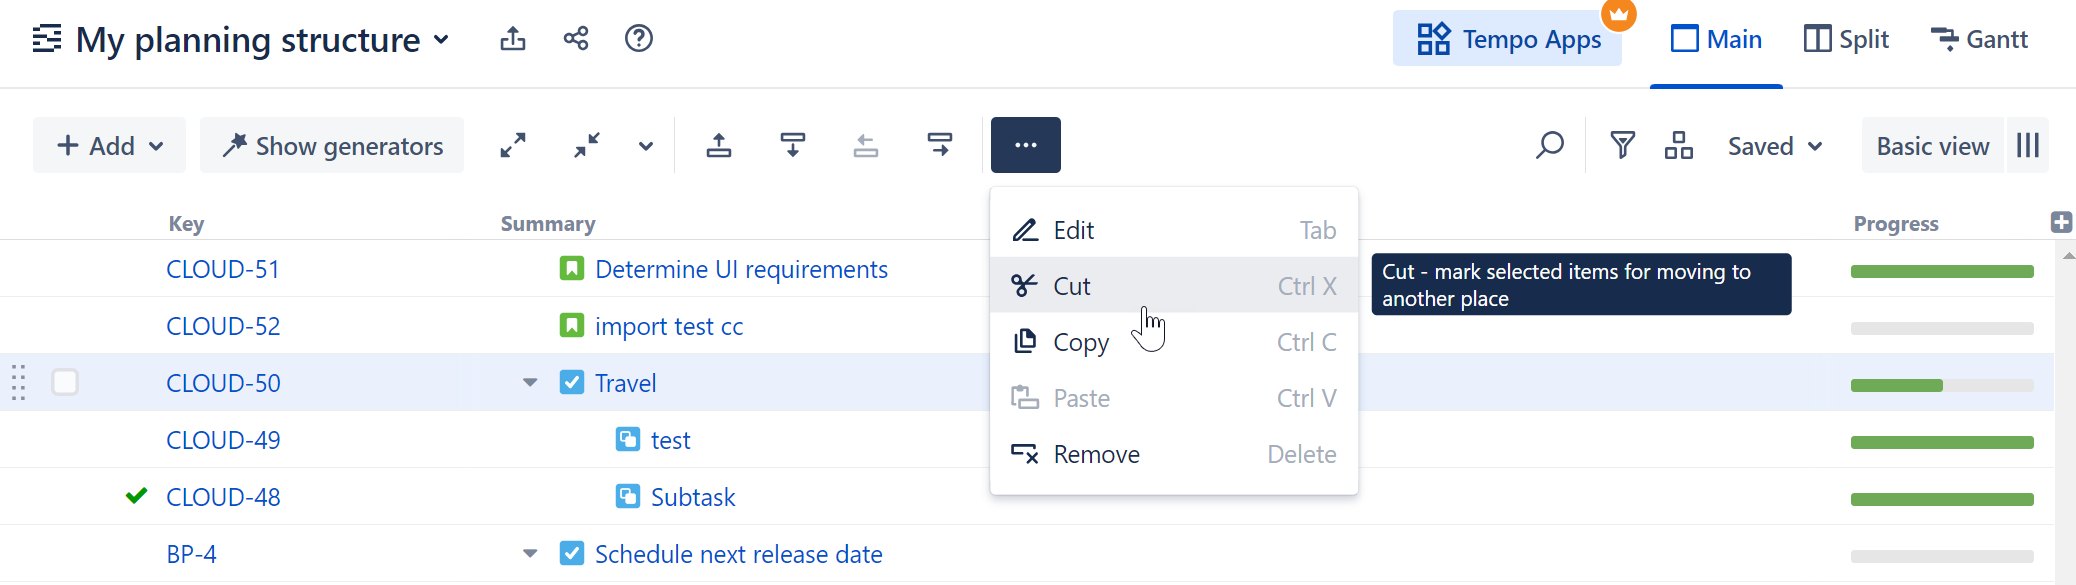Open the column layout bars toggle
The image size is (2076, 585).
[x=2028, y=145]
